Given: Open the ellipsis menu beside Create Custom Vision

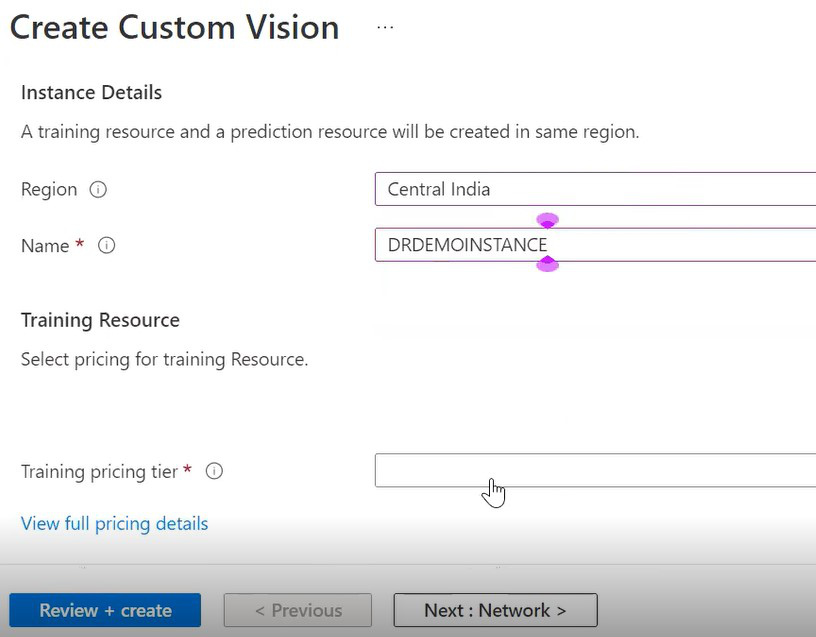Looking at the screenshot, I should point(385,28).
